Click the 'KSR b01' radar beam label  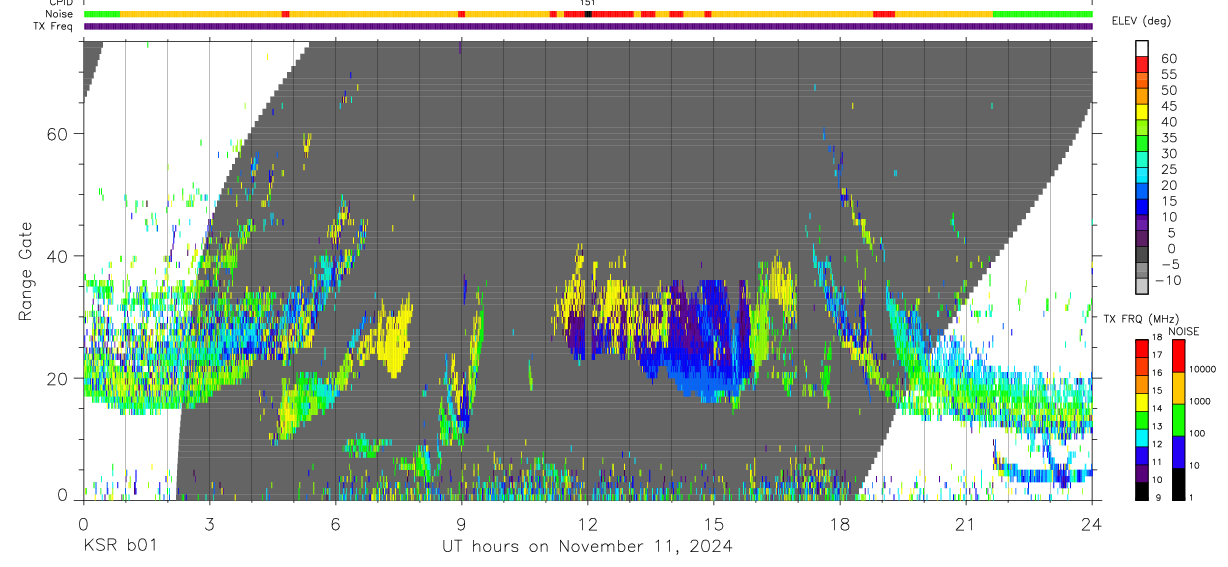pos(119,546)
